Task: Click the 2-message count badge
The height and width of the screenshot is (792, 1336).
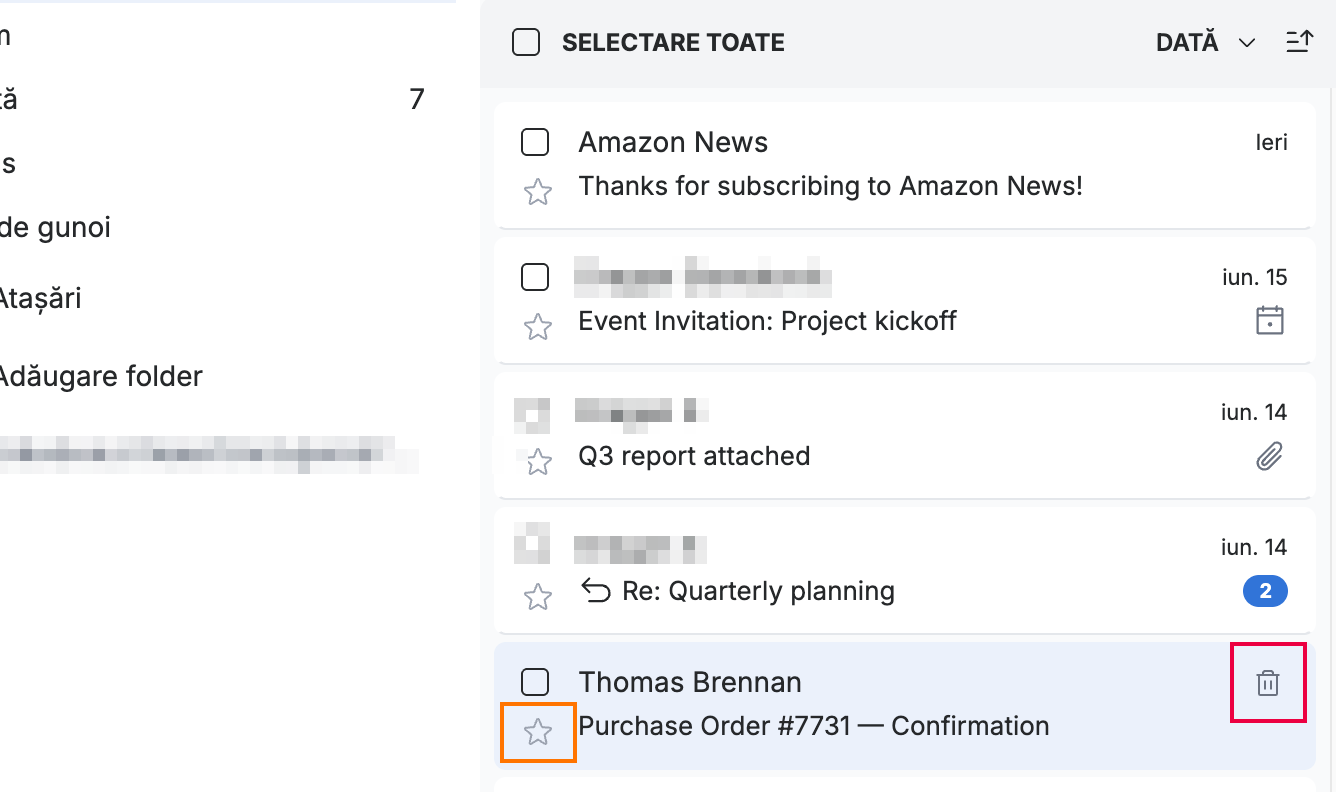Action: pos(1265,591)
